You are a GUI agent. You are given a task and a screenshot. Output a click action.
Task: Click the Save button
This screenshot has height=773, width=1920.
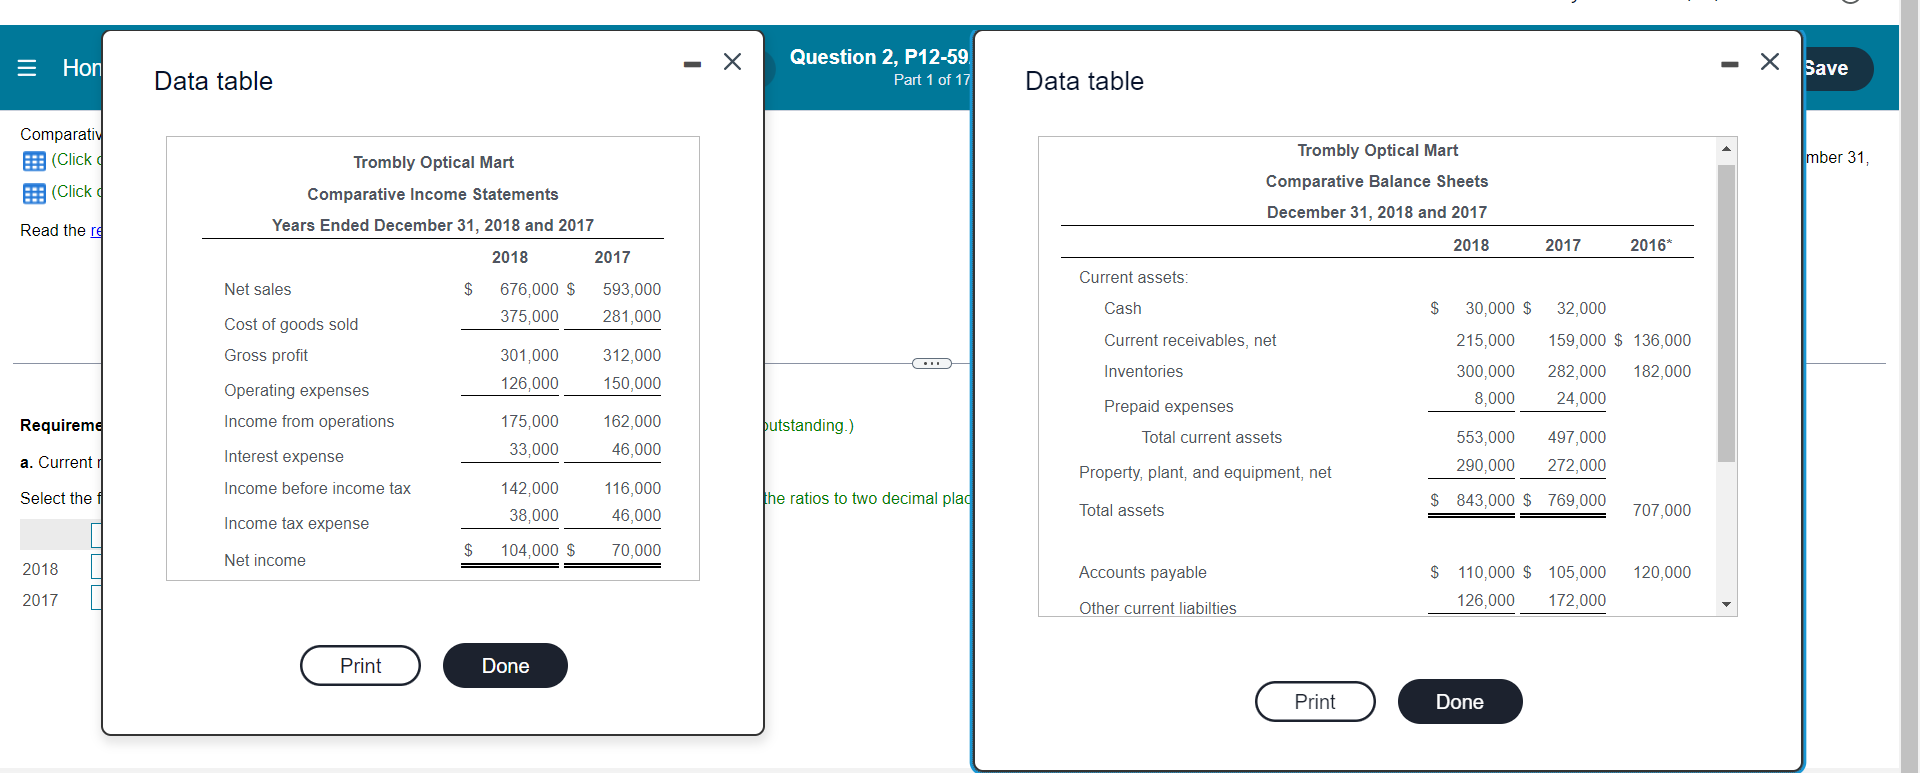(1832, 68)
